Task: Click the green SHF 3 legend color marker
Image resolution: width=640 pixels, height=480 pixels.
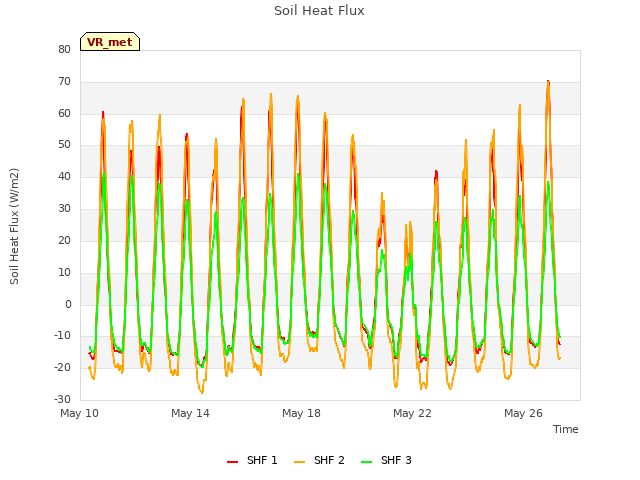Action: [367, 461]
